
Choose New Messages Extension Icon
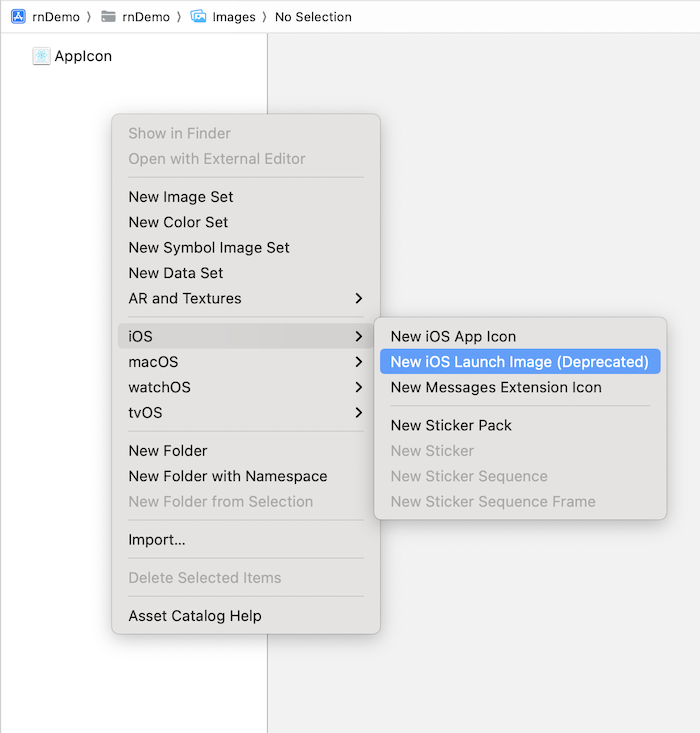496,388
